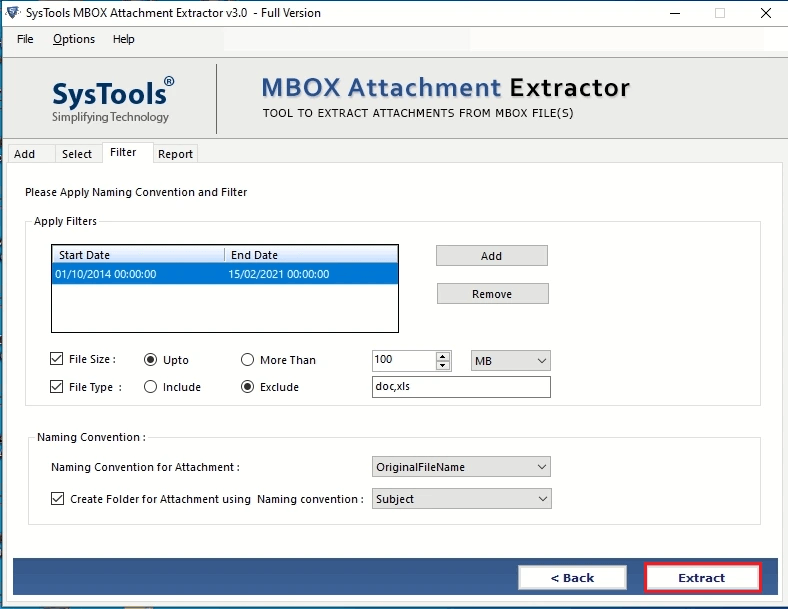
Task: Open the Help menu
Action: pyautogui.click(x=124, y=39)
